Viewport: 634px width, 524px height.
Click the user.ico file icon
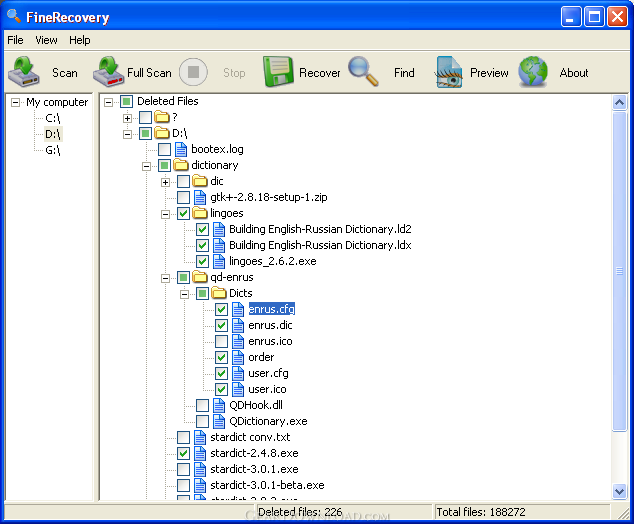[238, 389]
